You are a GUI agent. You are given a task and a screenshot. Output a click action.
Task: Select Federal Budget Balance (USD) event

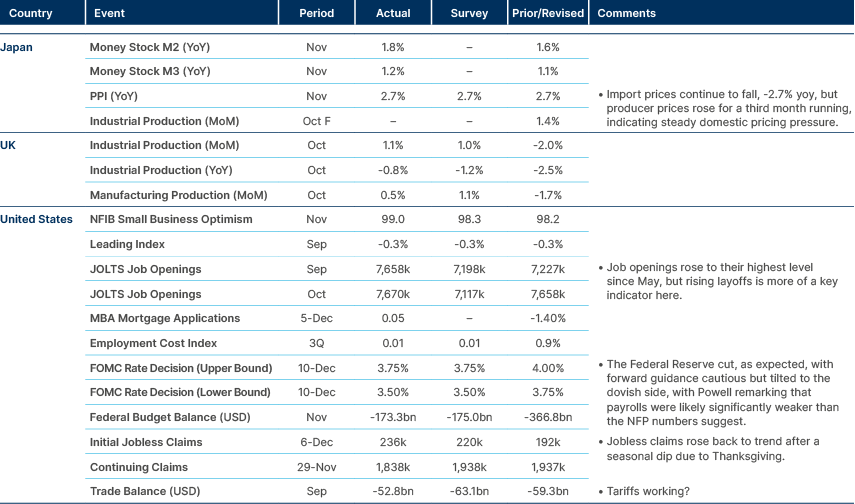(170, 417)
